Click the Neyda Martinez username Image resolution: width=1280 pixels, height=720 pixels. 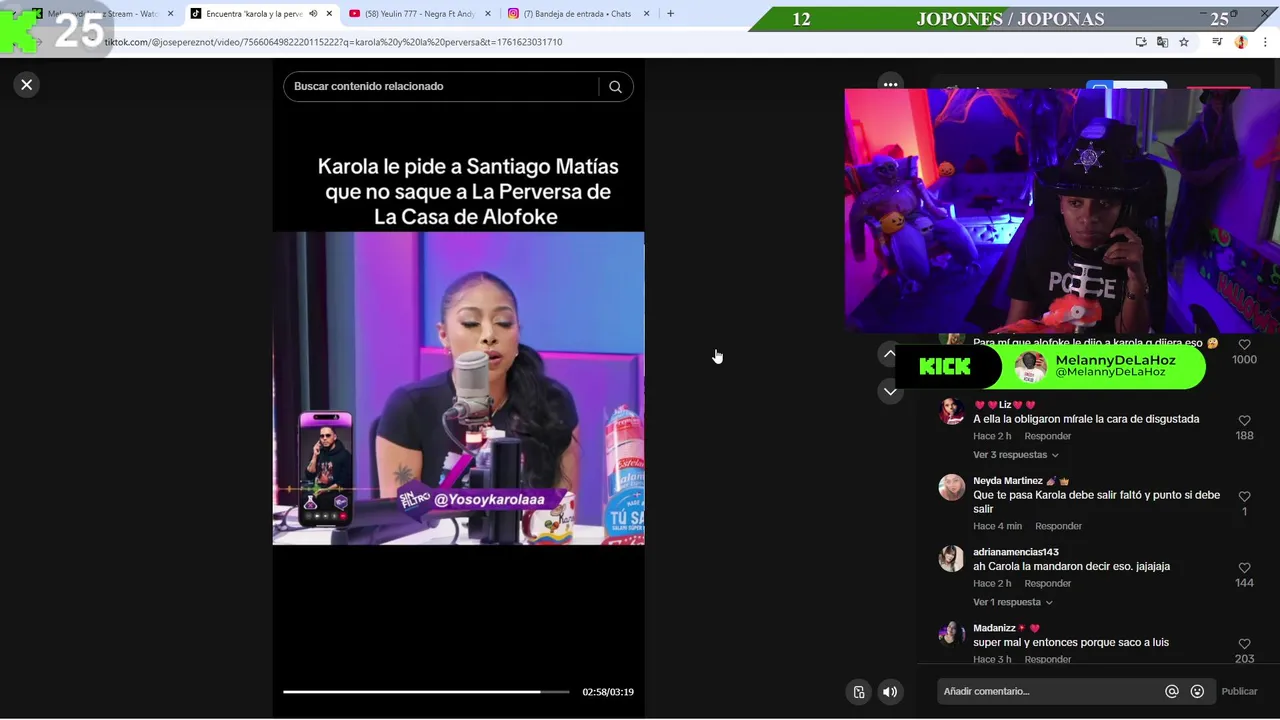pyautogui.click(x=1008, y=481)
